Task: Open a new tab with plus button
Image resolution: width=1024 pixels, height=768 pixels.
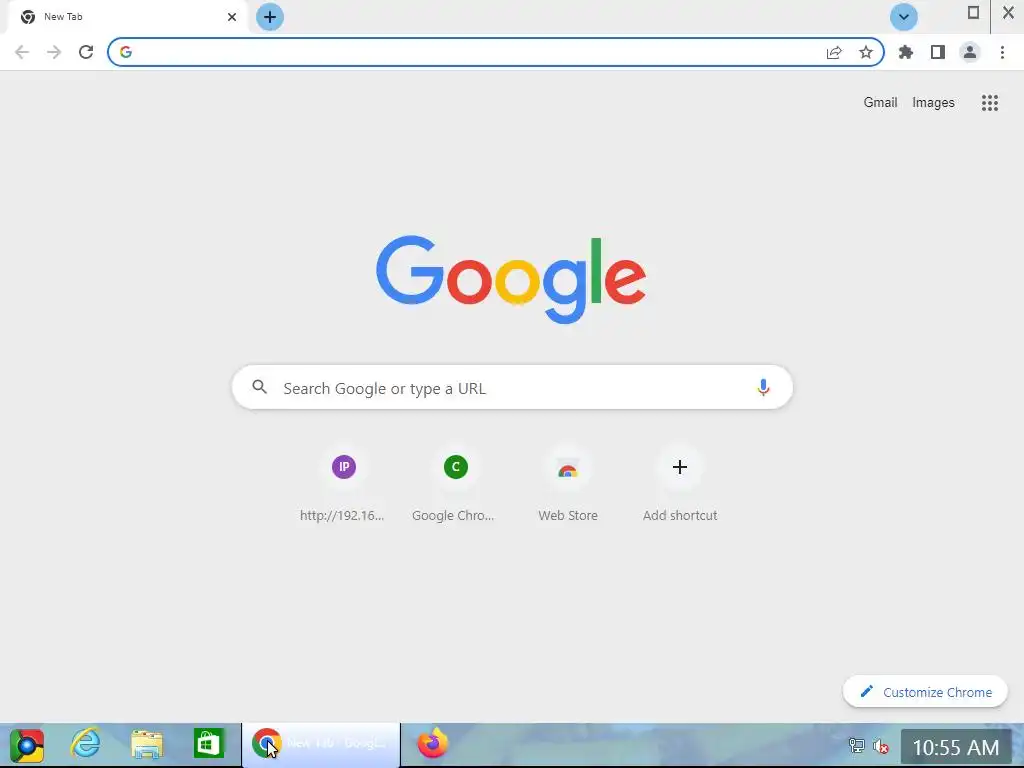Action: [x=270, y=17]
